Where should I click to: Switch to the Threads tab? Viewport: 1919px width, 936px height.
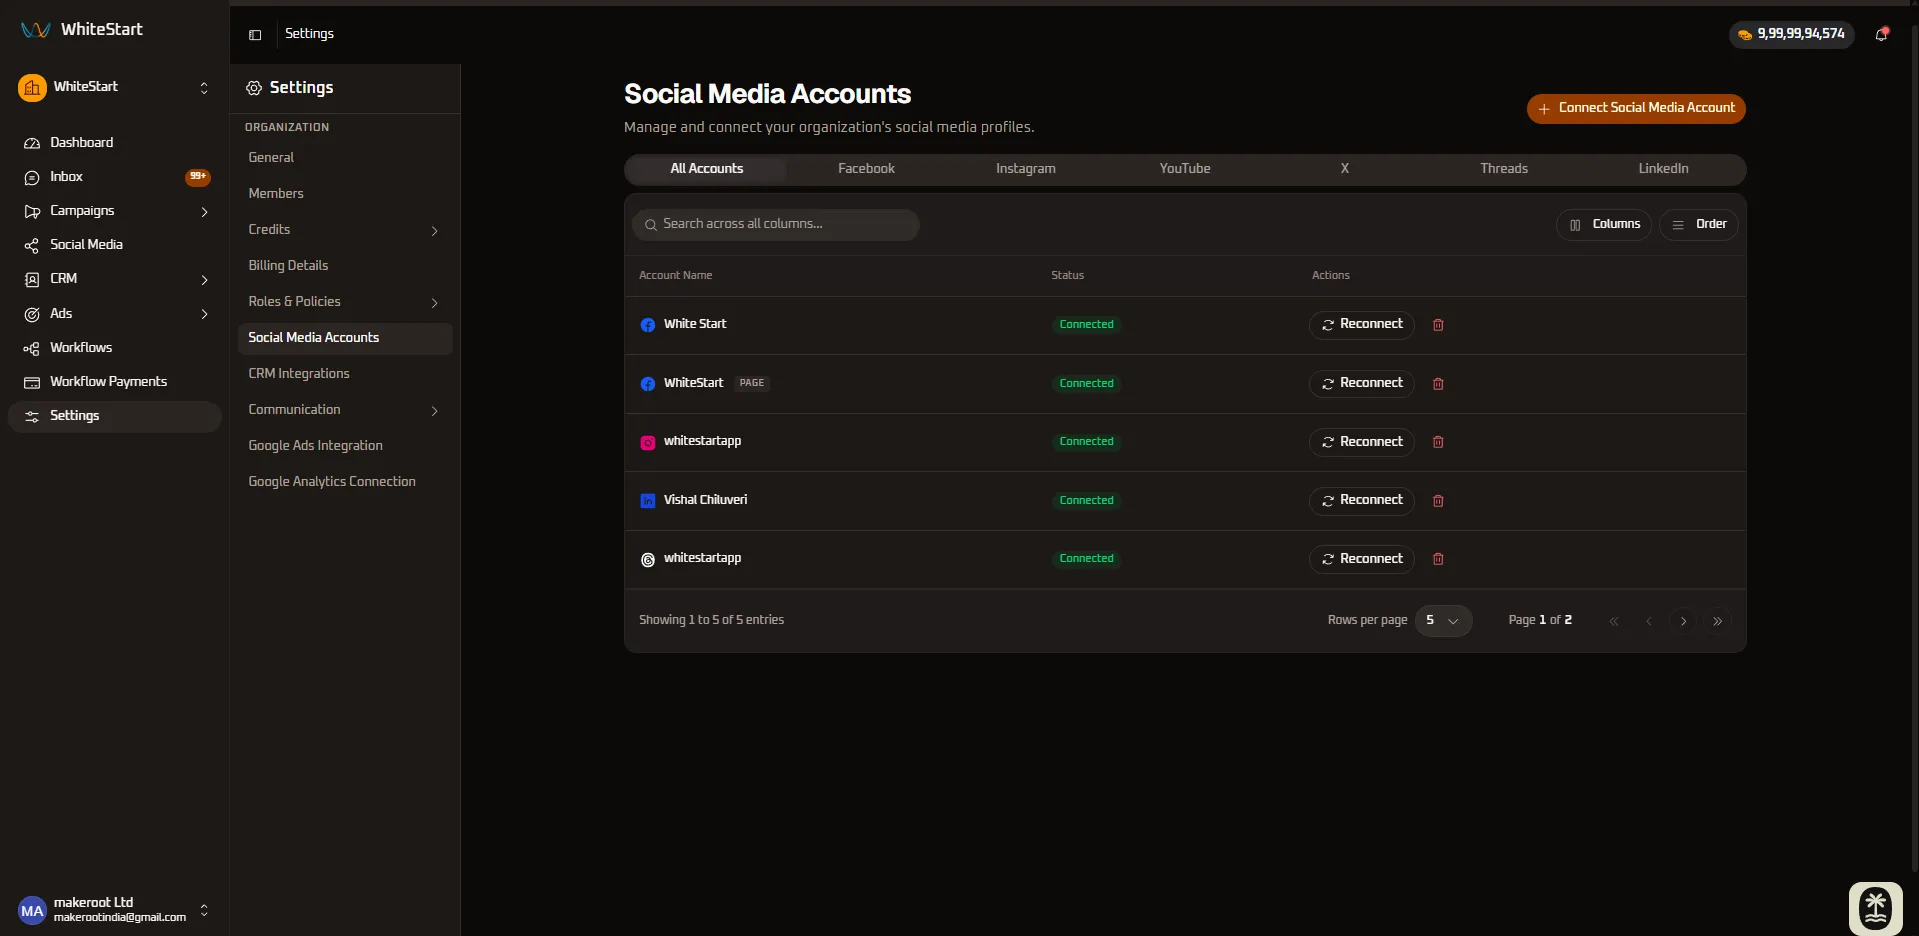pyautogui.click(x=1504, y=169)
